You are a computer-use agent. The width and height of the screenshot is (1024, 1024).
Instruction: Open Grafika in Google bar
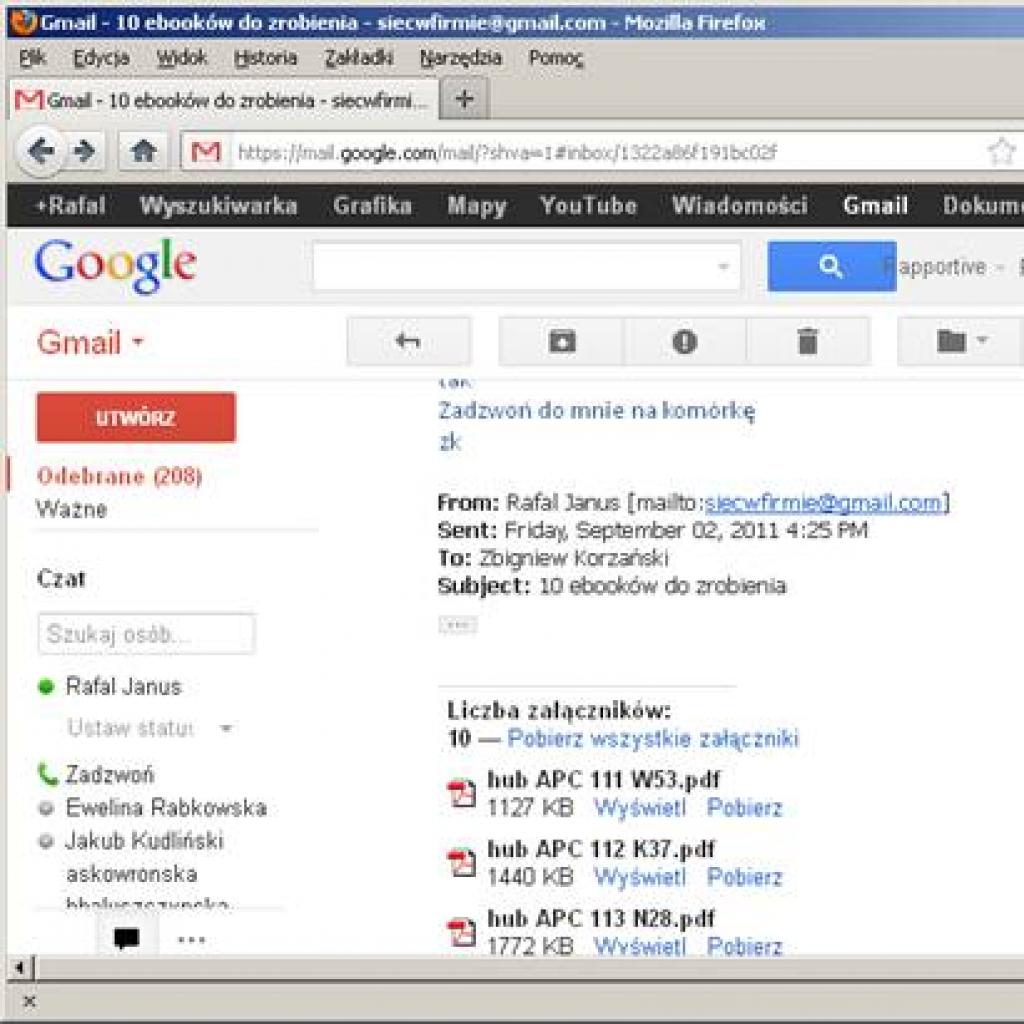(372, 206)
